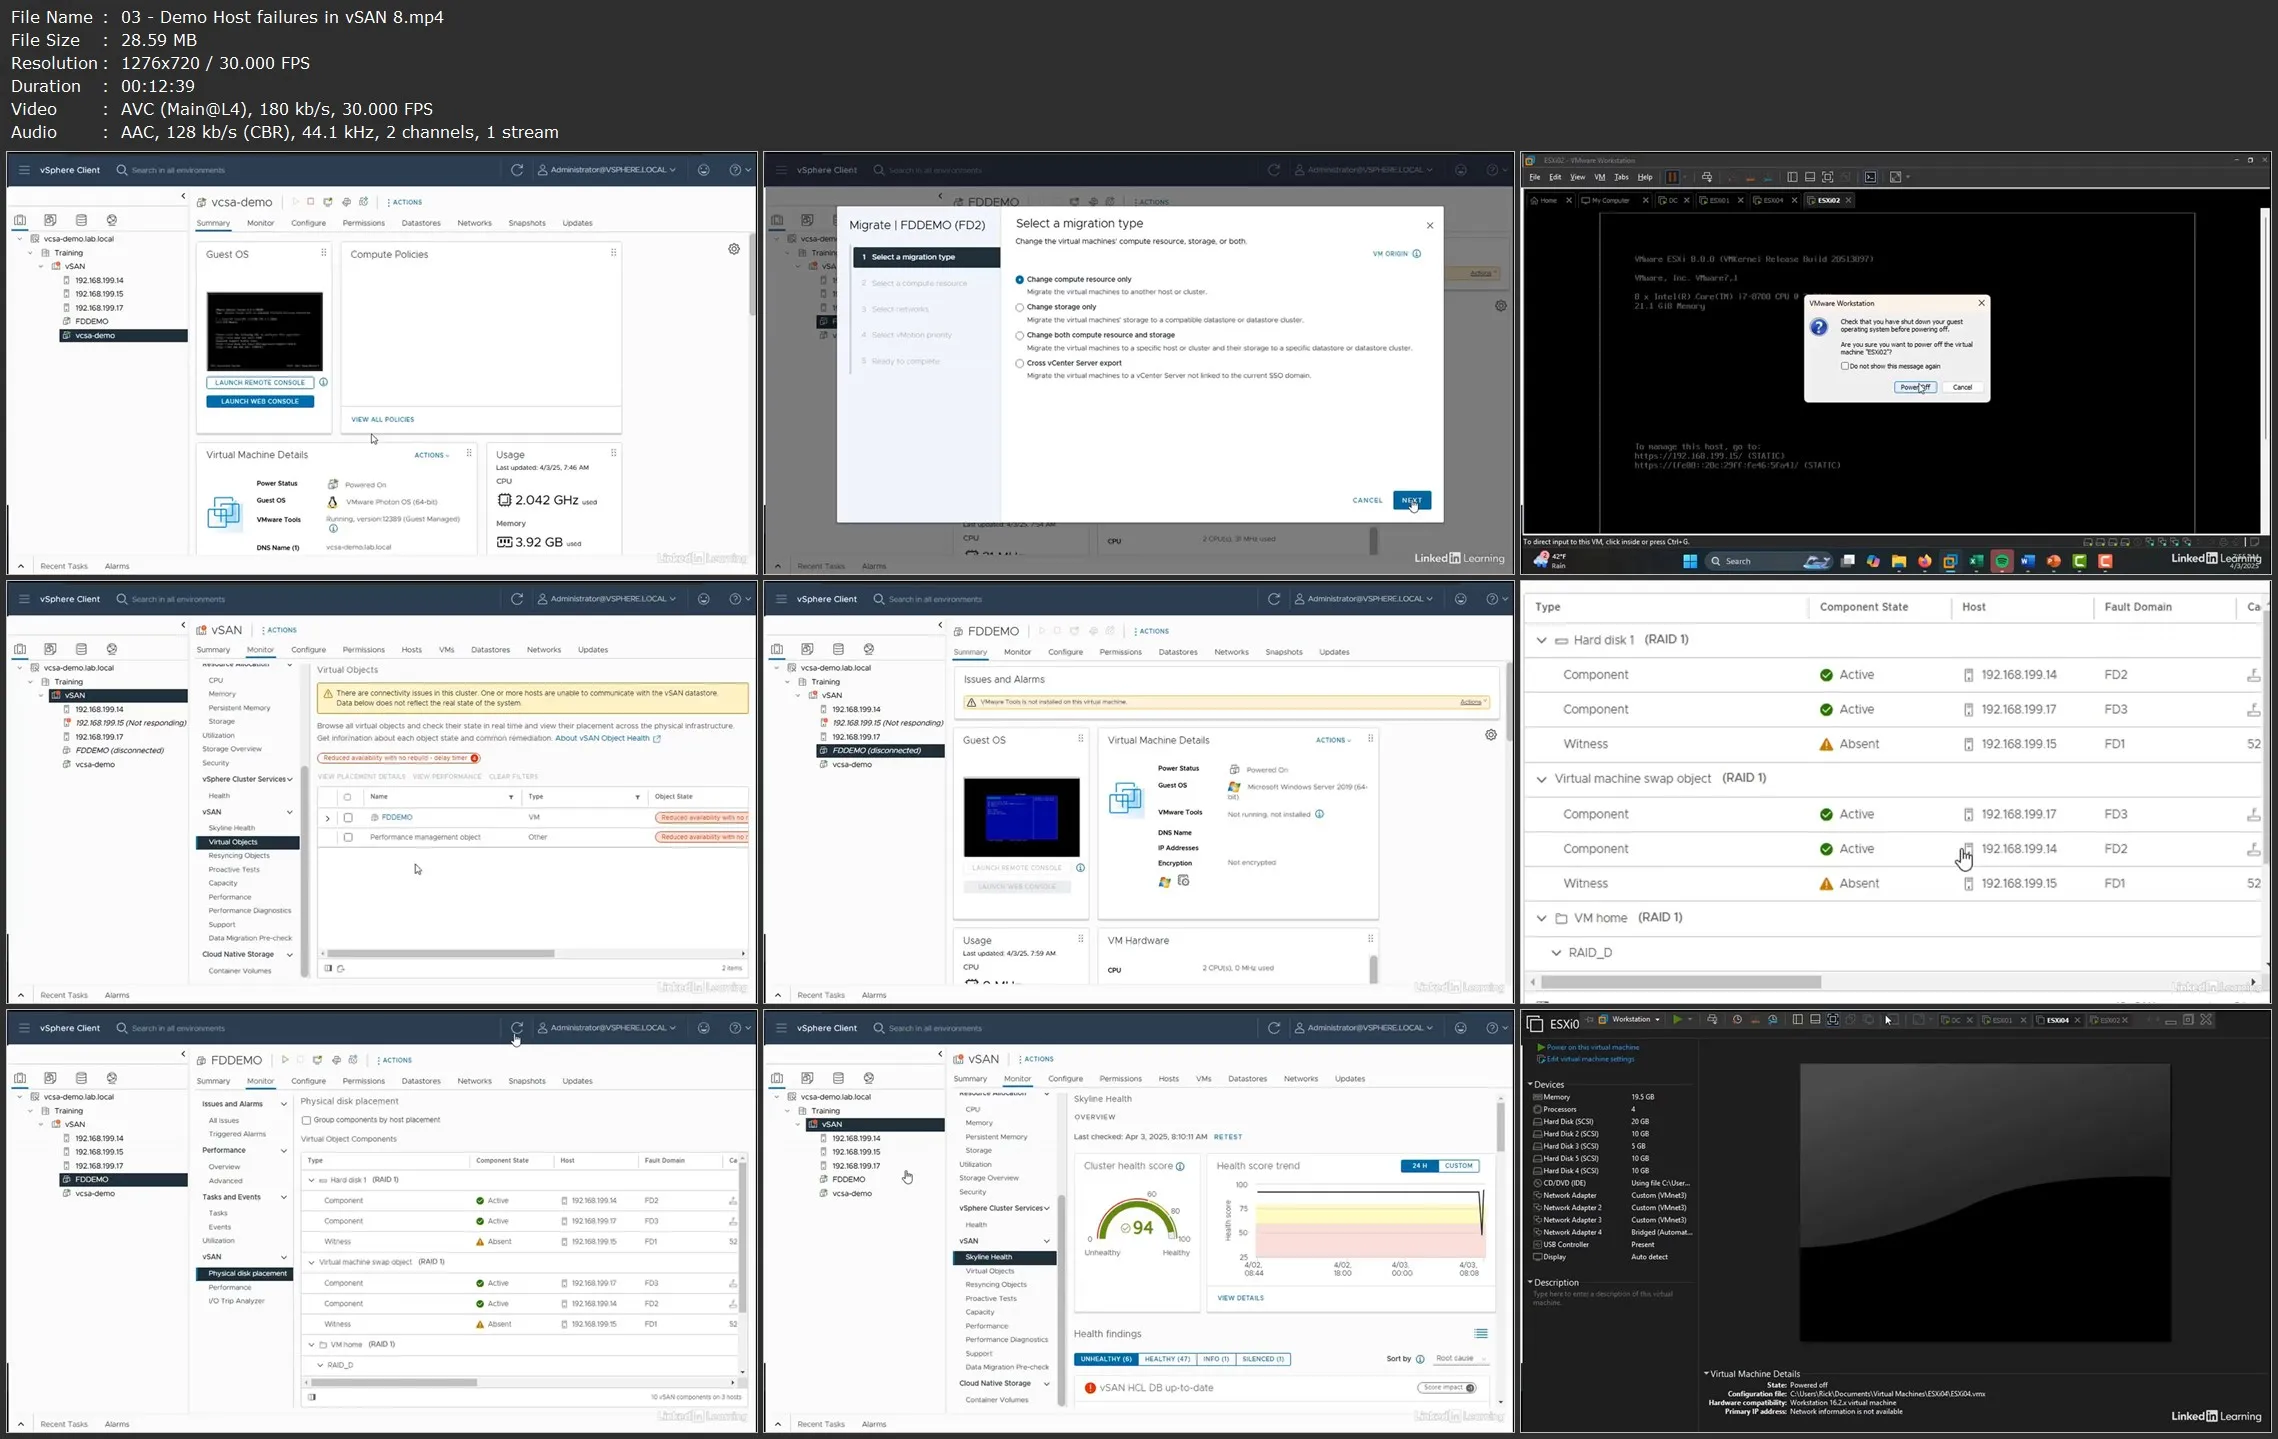Check Do not show this message again
Image resolution: width=2278 pixels, height=1439 pixels.
[1845, 366]
